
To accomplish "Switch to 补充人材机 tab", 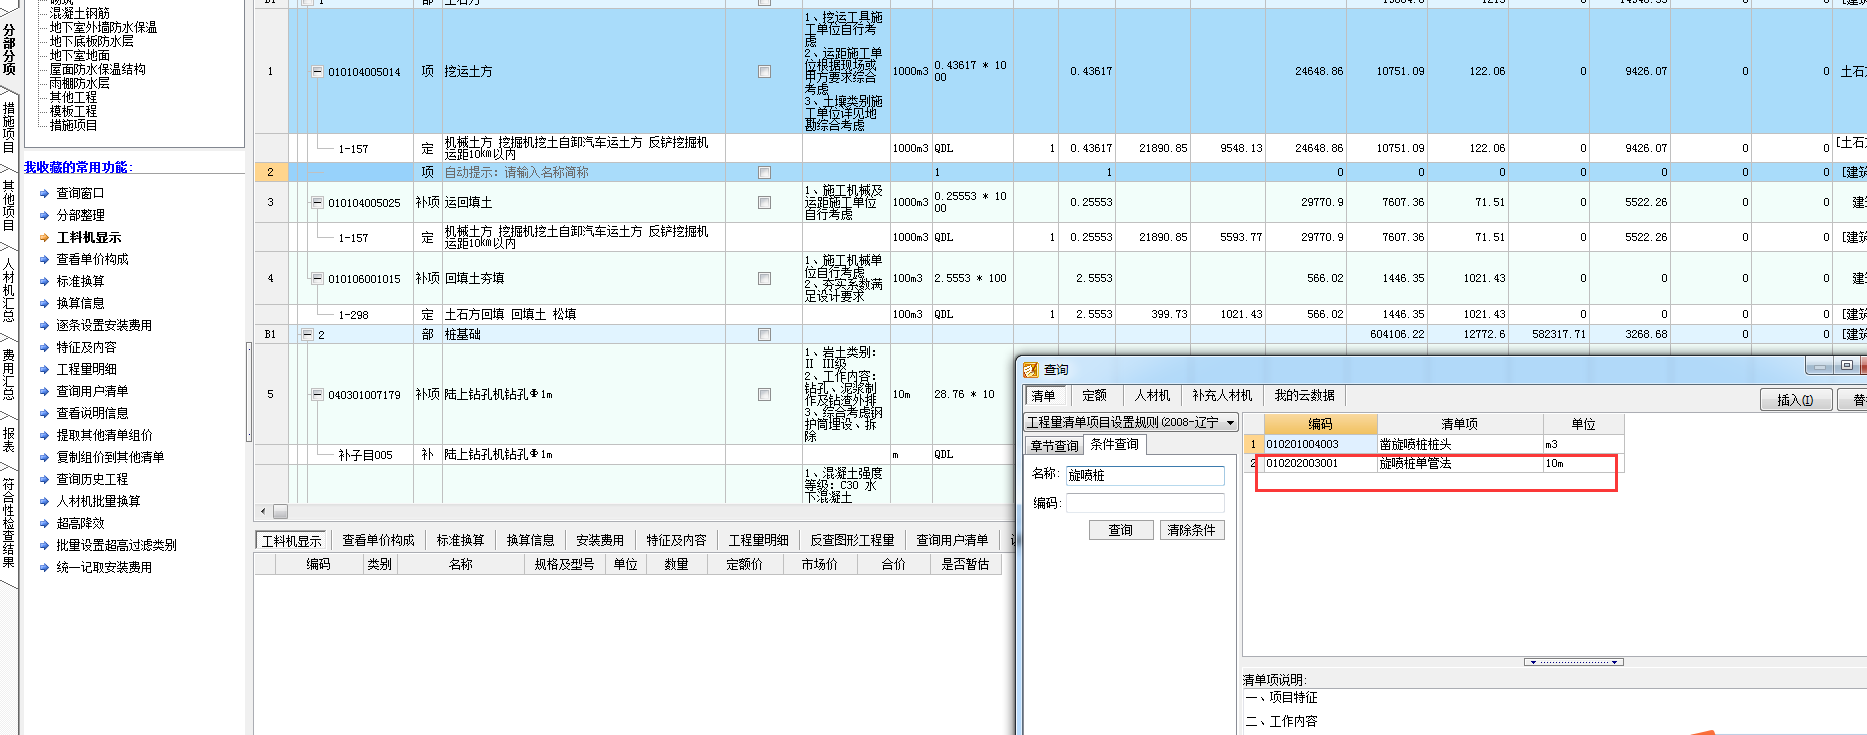I will point(1222,396).
